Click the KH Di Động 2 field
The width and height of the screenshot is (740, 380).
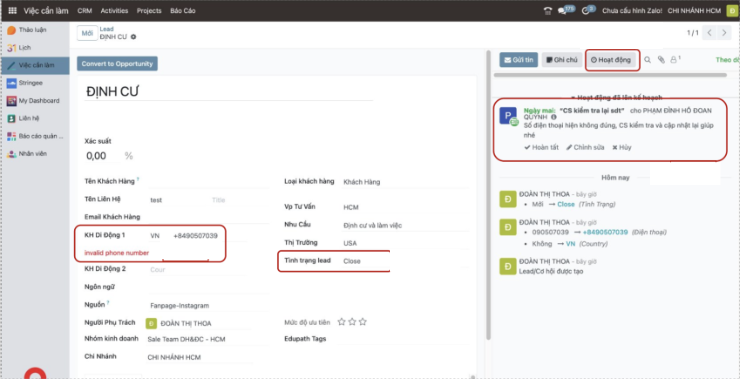click(197, 270)
